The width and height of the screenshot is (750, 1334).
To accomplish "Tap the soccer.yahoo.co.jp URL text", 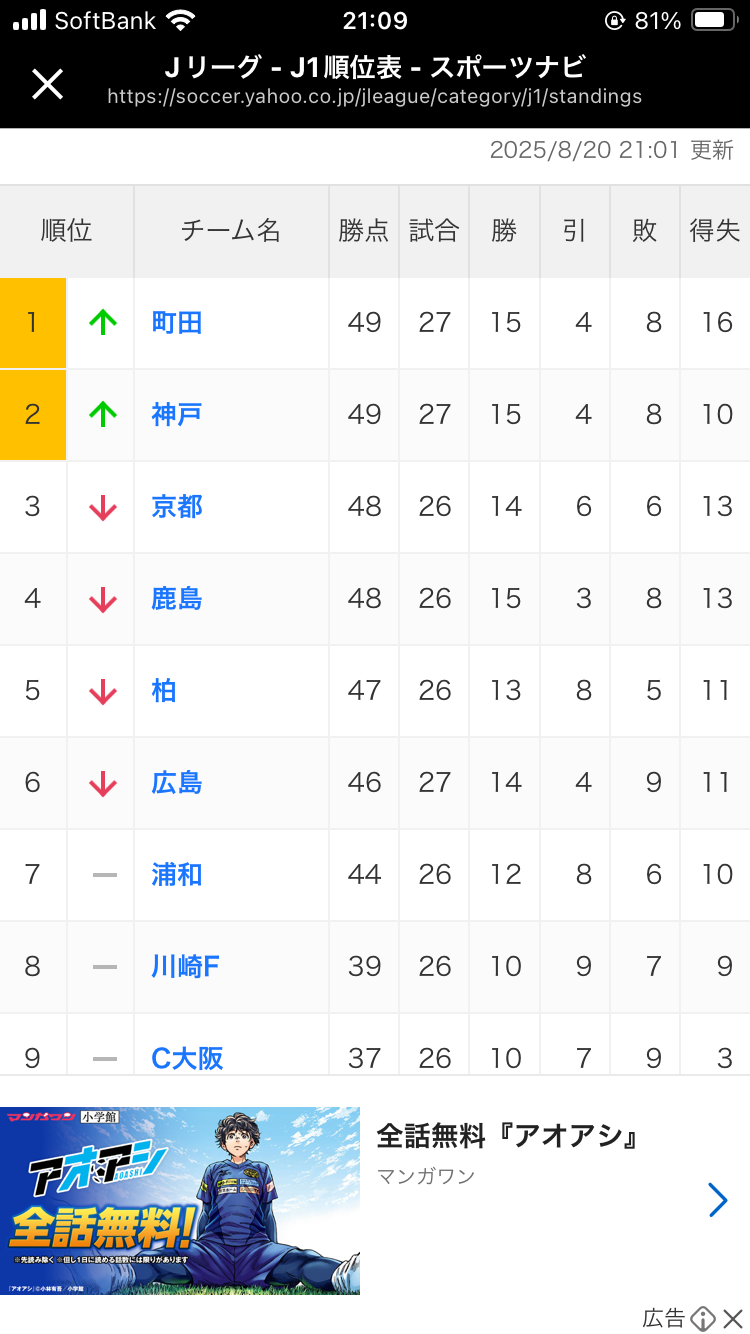I will [x=374, y=97].
